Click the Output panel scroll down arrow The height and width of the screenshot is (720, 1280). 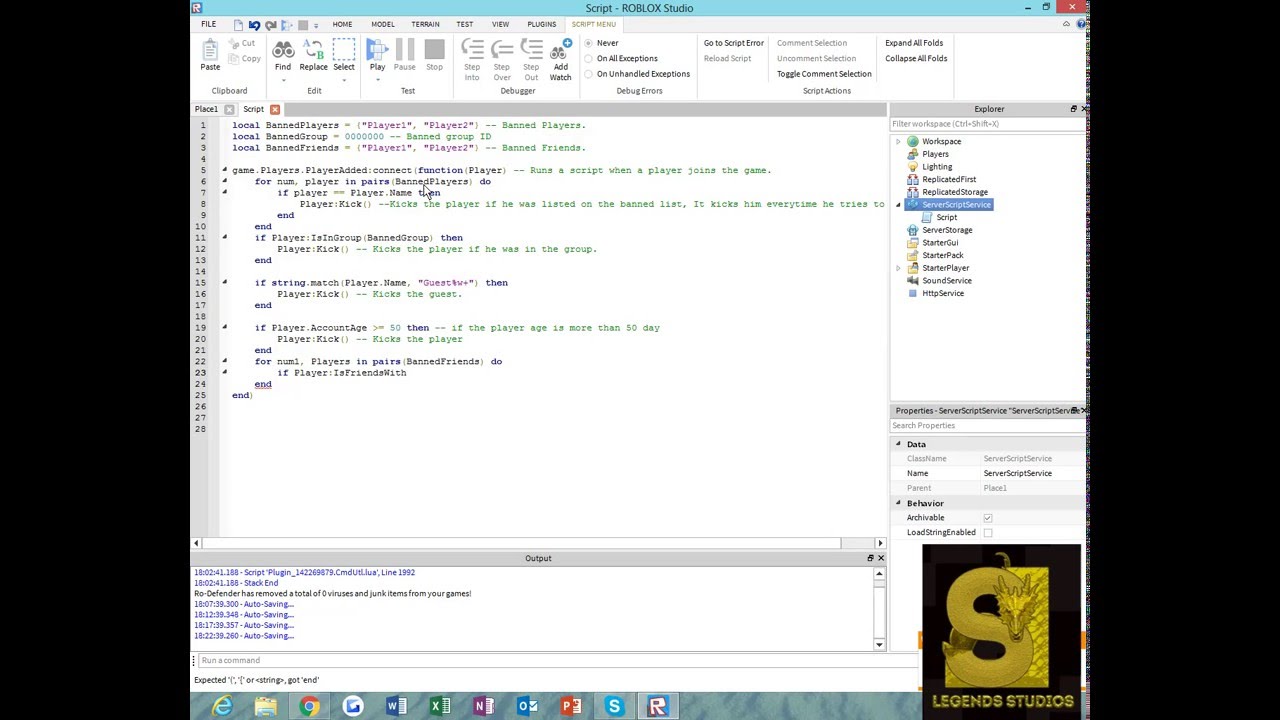(x=879, y=644)
